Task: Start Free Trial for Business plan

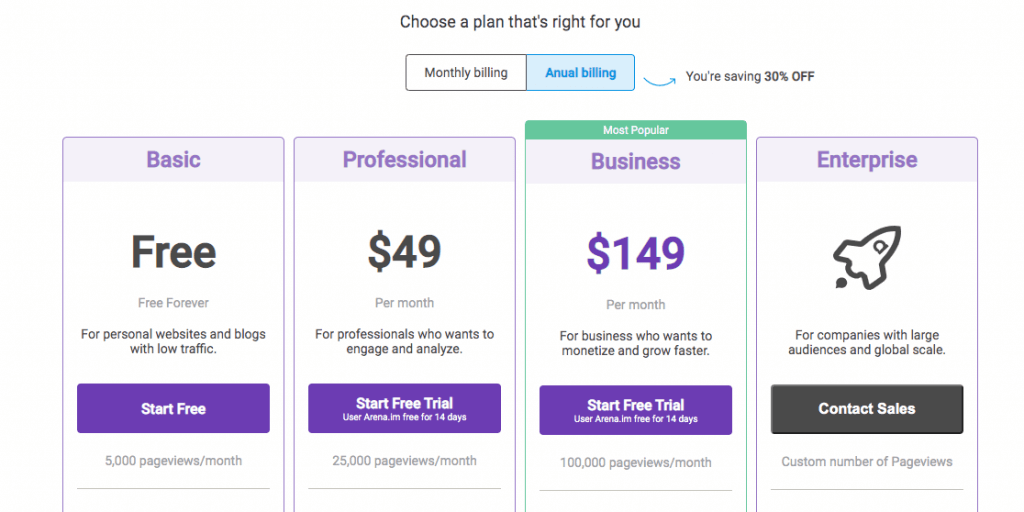Action: (635, 410)
